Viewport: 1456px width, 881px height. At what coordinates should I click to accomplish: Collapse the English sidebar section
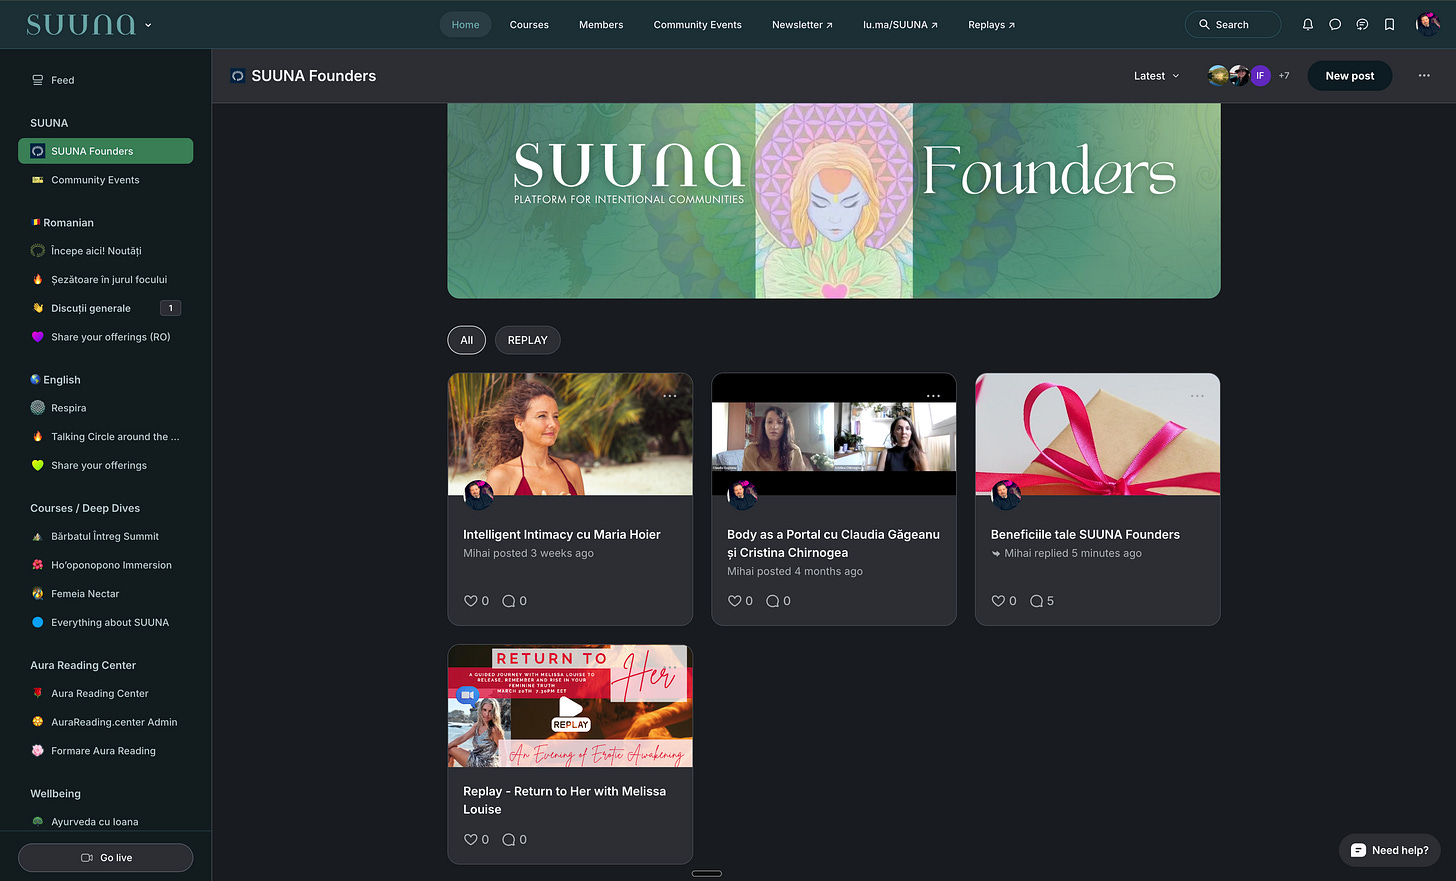point(55,380)
